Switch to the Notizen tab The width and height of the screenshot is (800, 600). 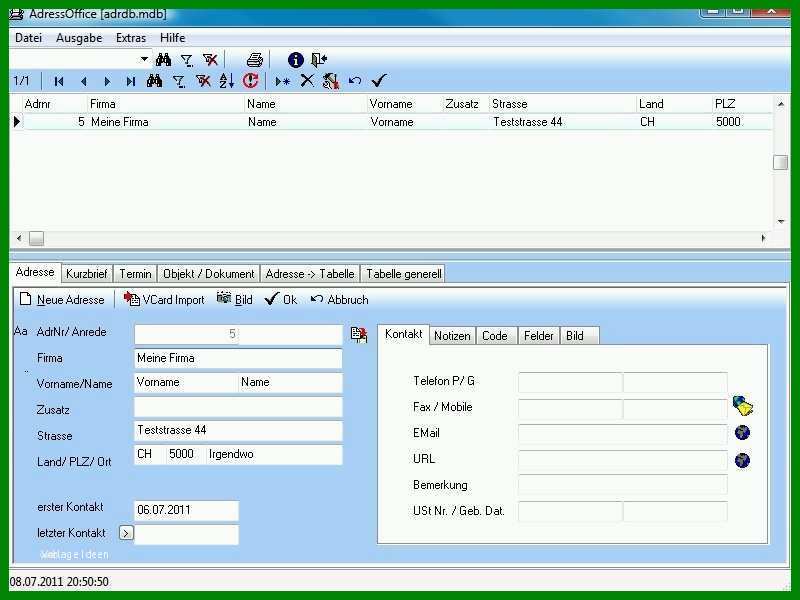452,336
